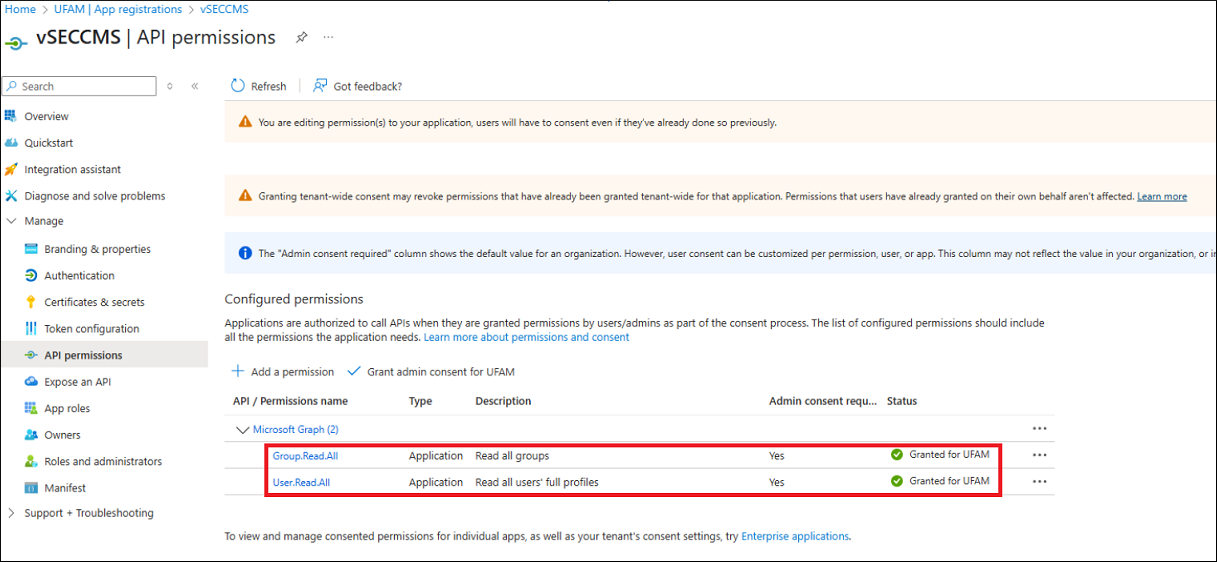Select API permissions in sidebar
This screenshot has width=1217, height=562.
104,355
